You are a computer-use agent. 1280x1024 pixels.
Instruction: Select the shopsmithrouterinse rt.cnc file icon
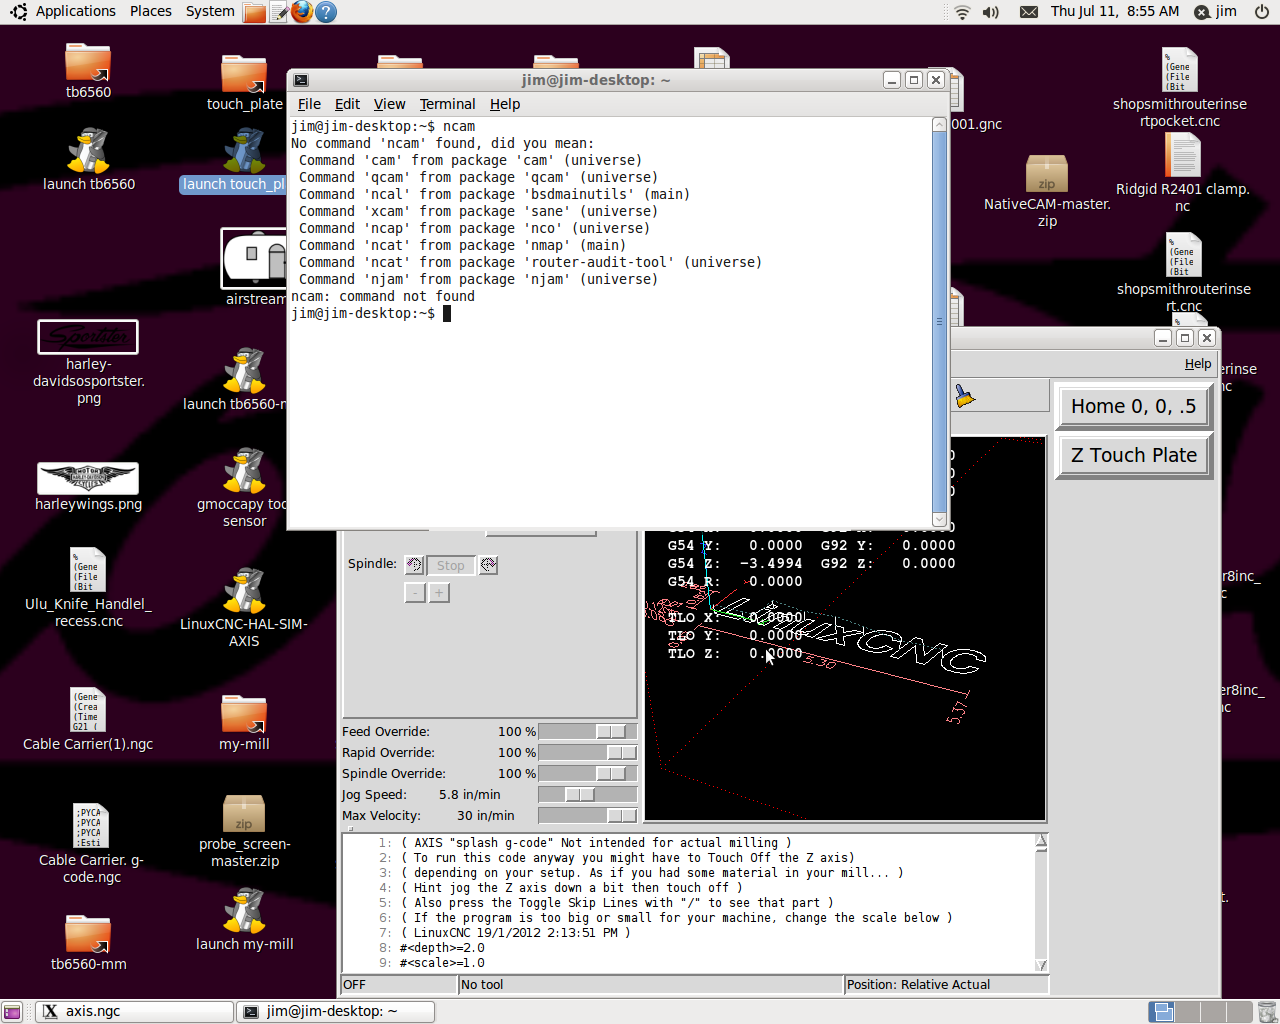coord(1184,255)
